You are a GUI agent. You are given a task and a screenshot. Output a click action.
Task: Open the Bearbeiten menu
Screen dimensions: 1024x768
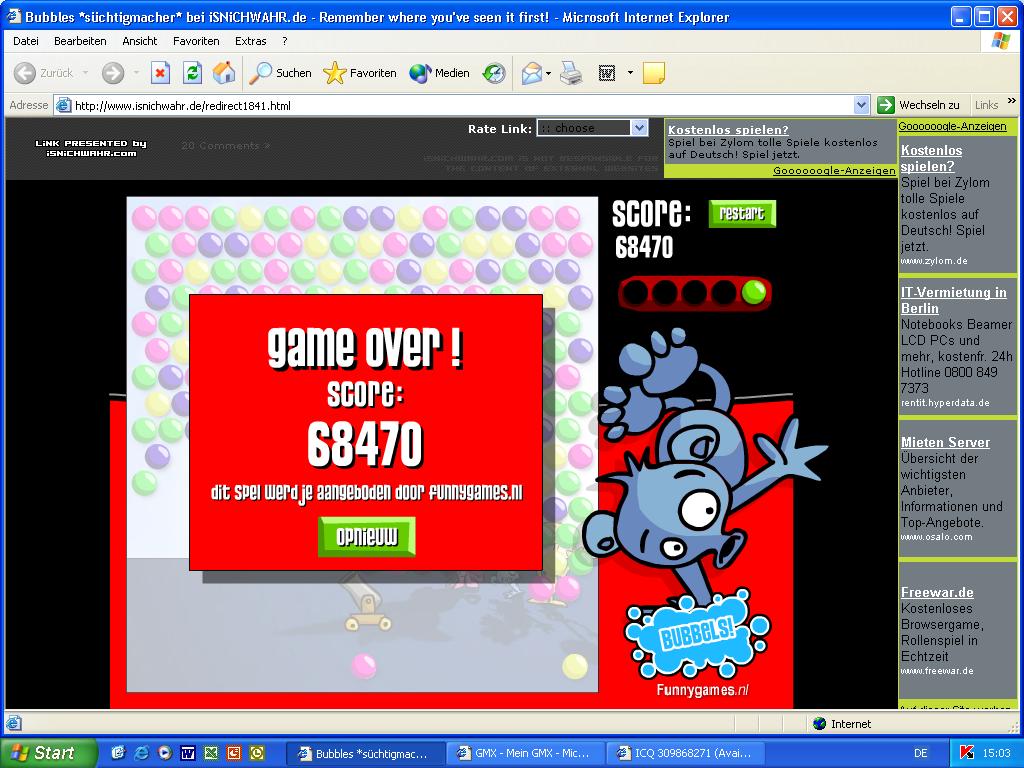[80, 41]
